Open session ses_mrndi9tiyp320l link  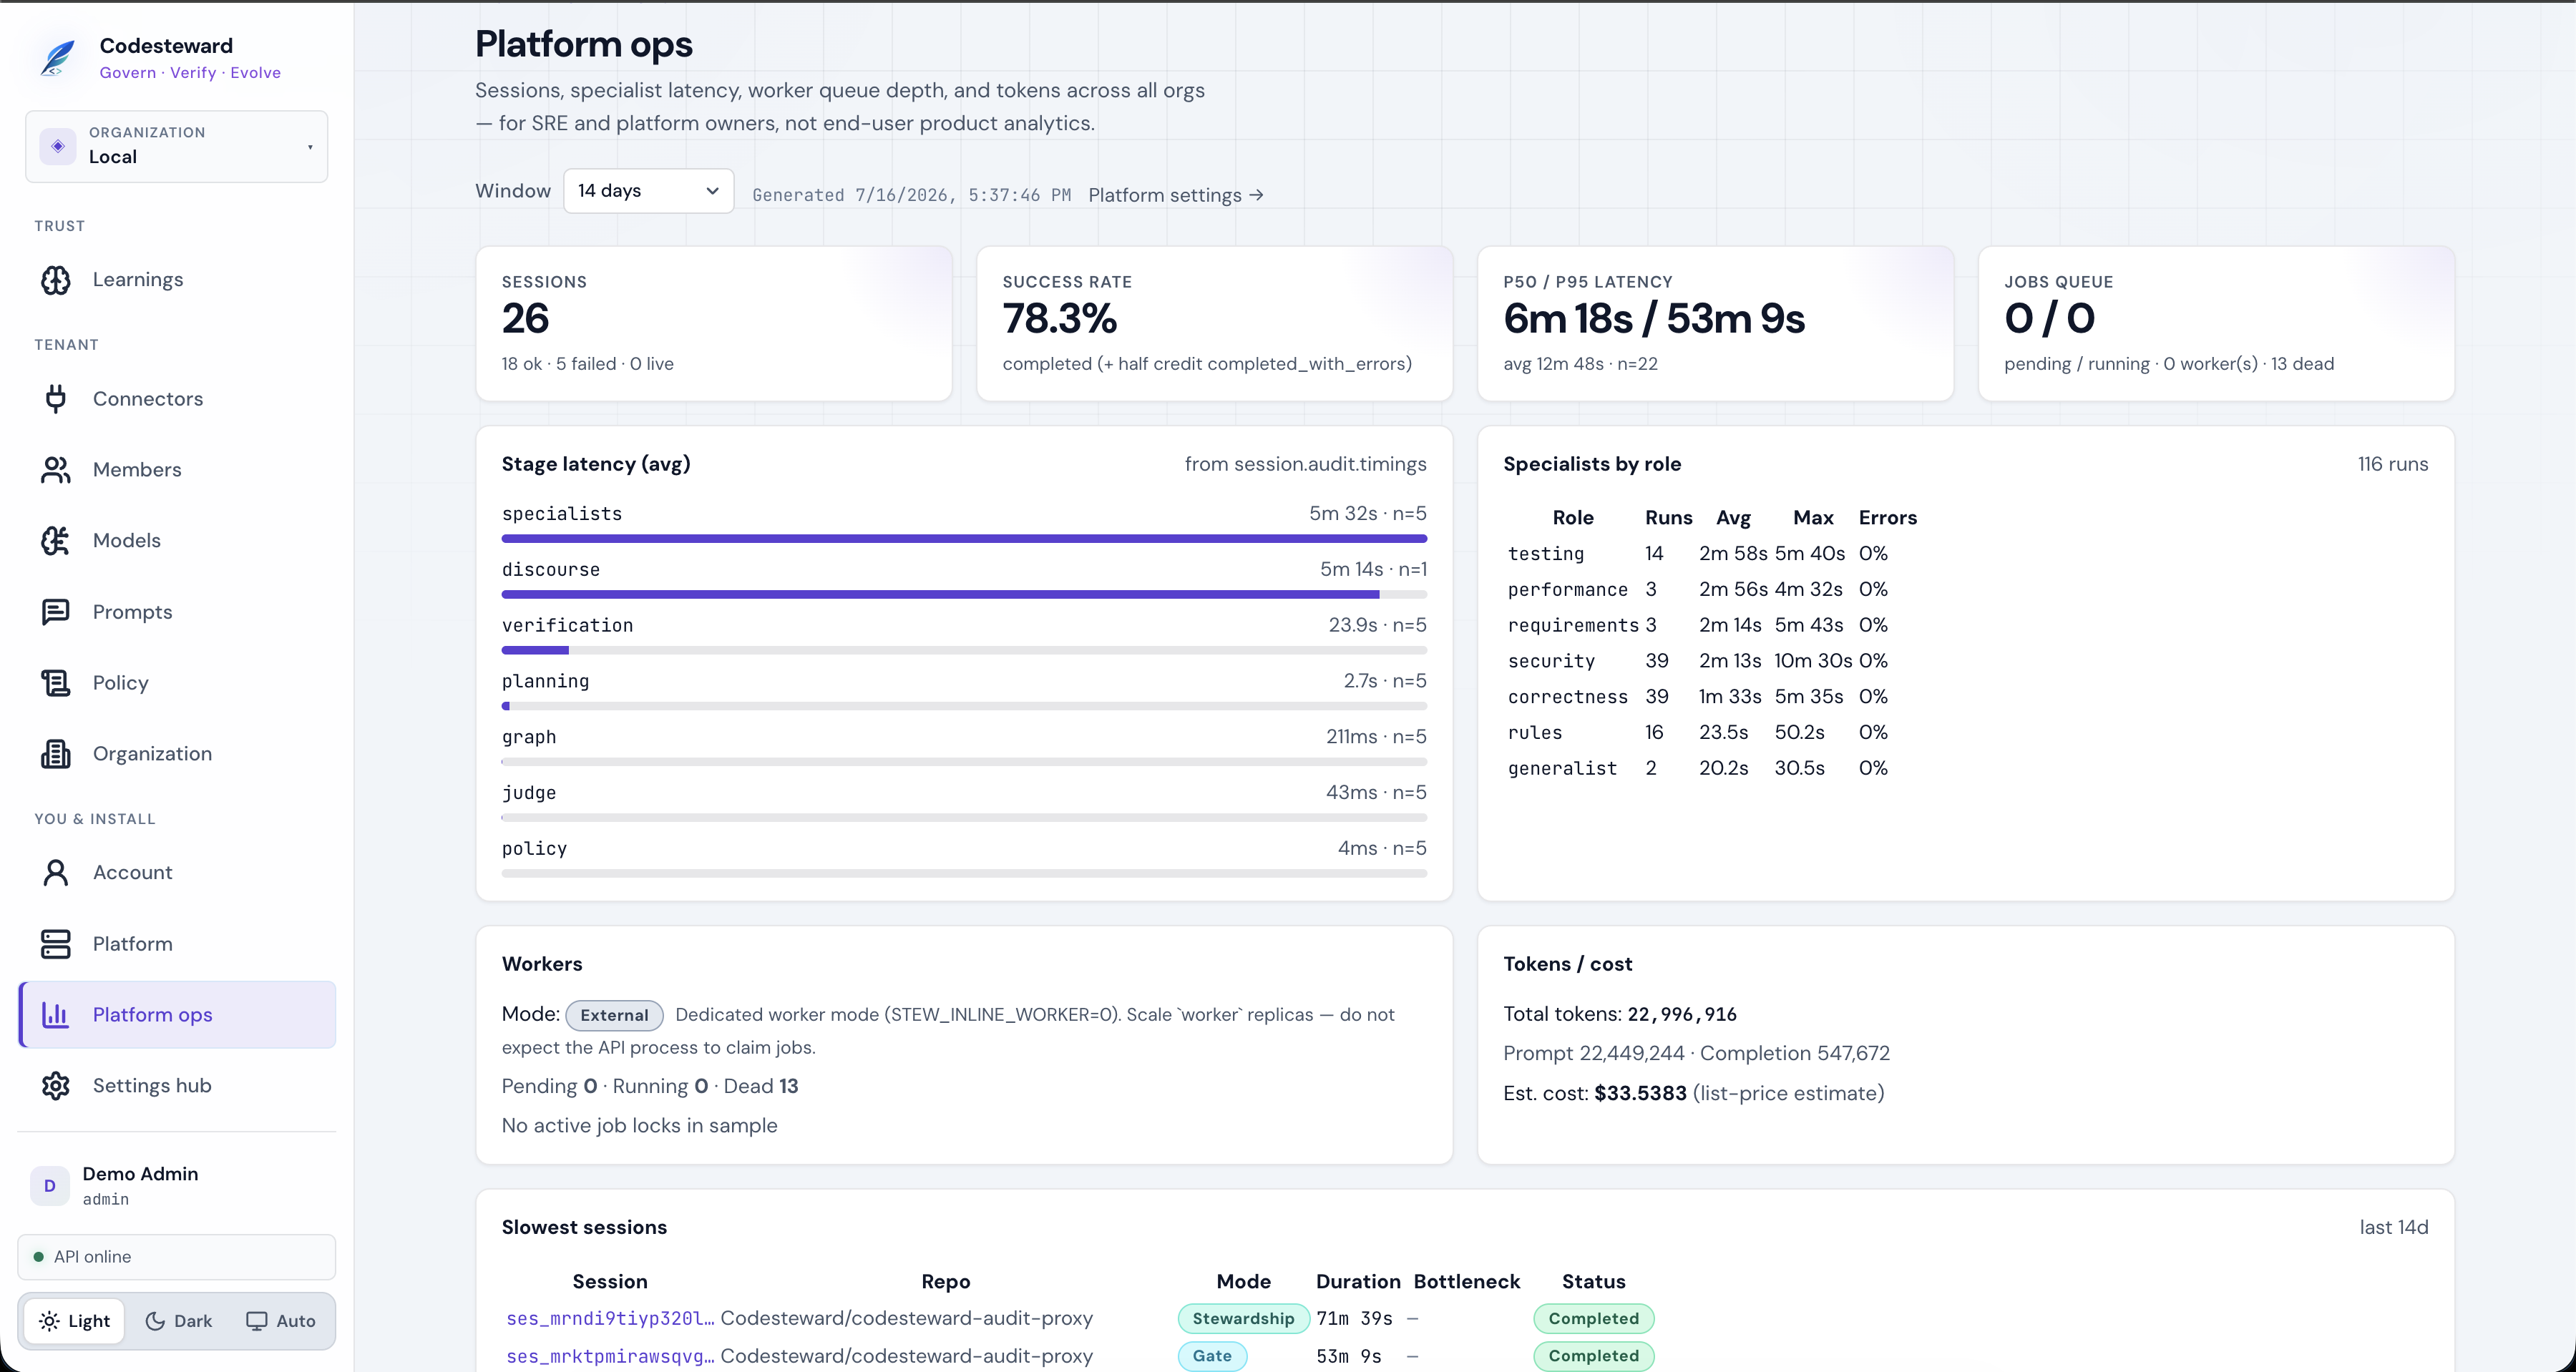(610, 1319)
